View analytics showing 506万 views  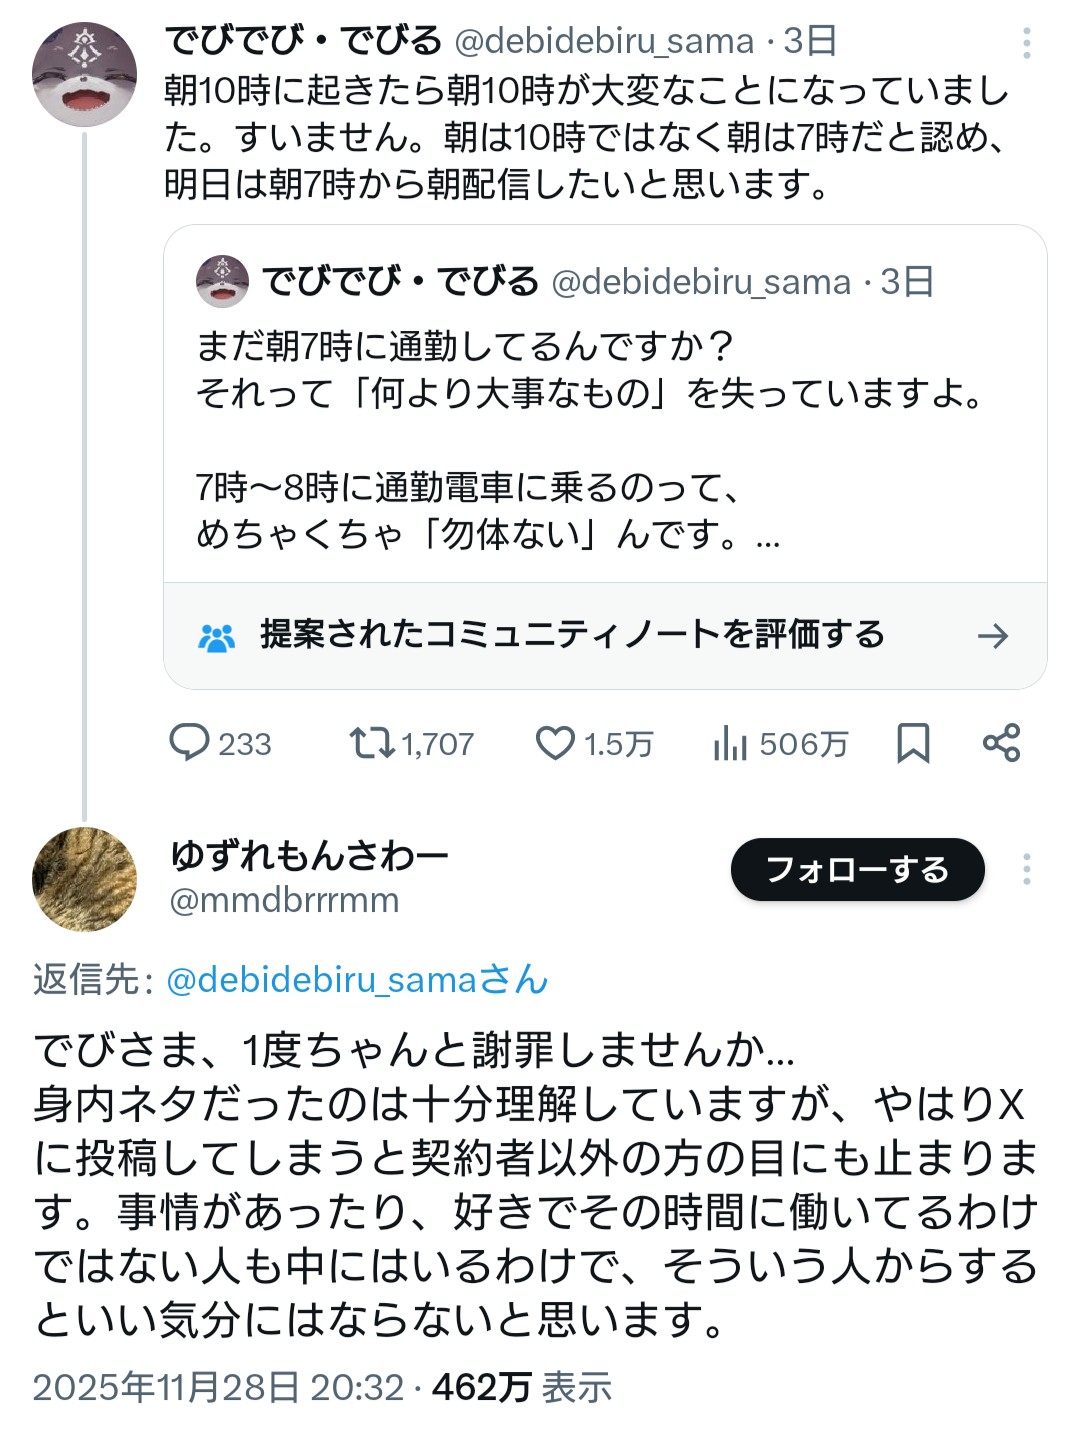point(731,744)
